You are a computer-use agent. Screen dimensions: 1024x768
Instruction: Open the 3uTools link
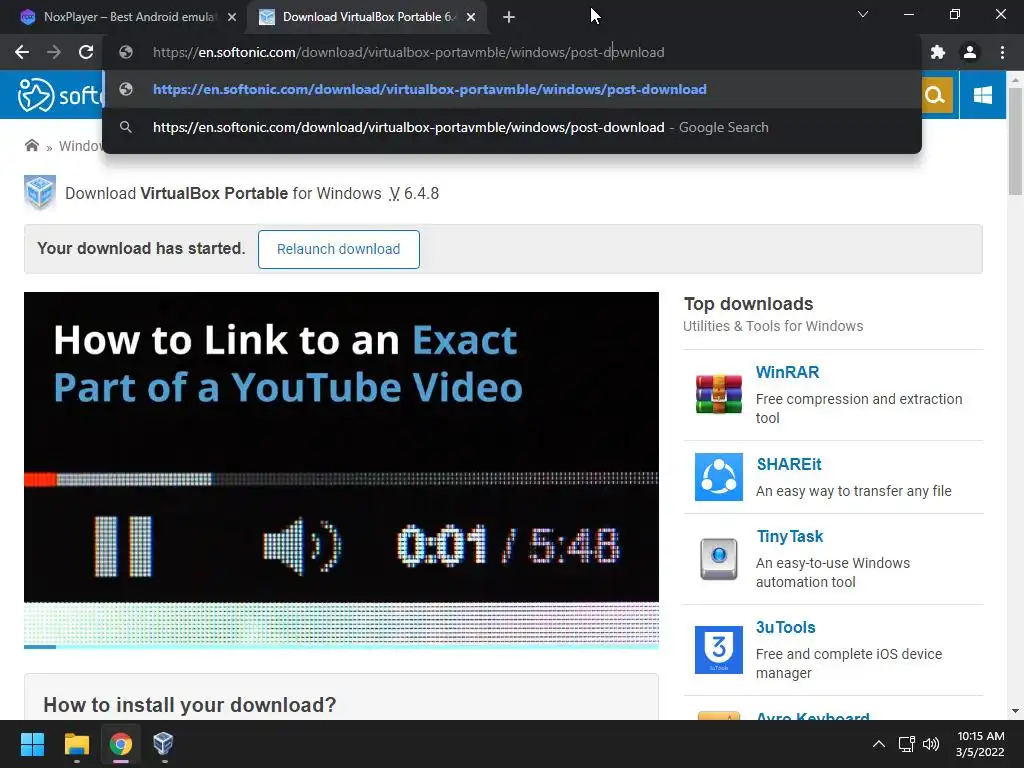pos(786,628)
